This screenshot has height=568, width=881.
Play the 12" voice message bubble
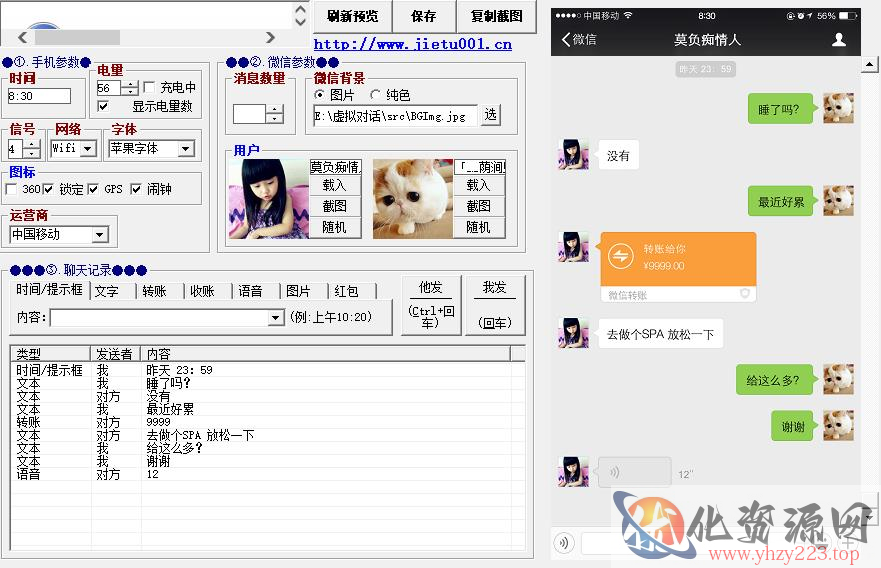coord(635,471)
